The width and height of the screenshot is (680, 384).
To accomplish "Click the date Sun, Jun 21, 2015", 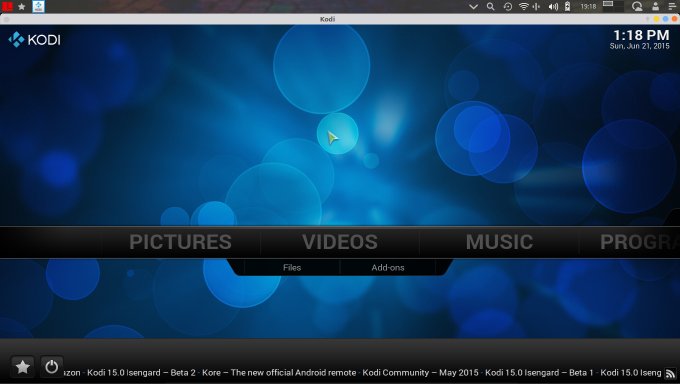I will pyautogui.click(x=639, y=46).
